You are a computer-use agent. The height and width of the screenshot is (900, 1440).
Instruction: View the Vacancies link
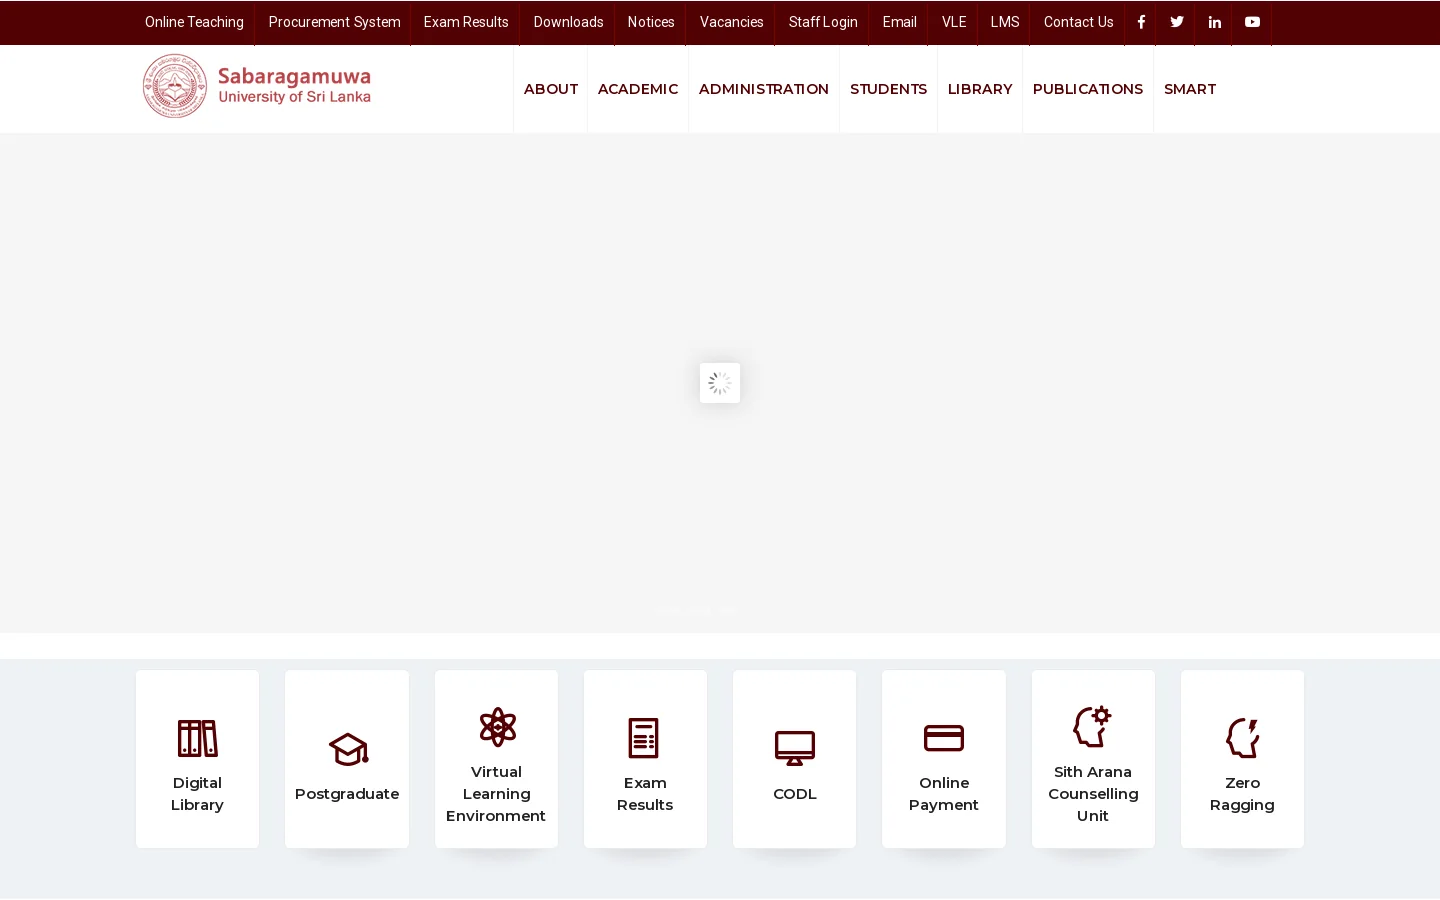[732, 22]
